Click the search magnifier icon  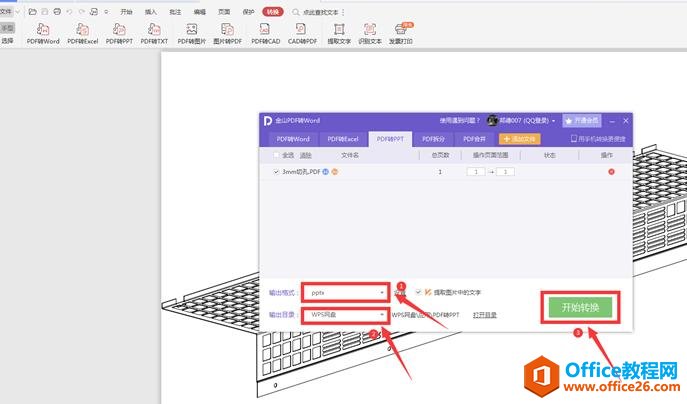pos(296,12)
